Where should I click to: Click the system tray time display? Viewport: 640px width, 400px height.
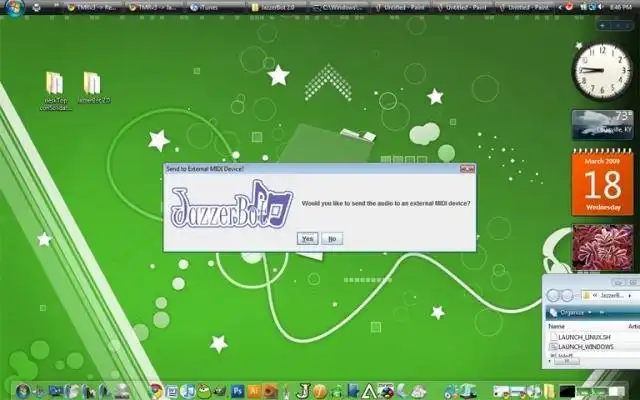[x=622, y=7]
